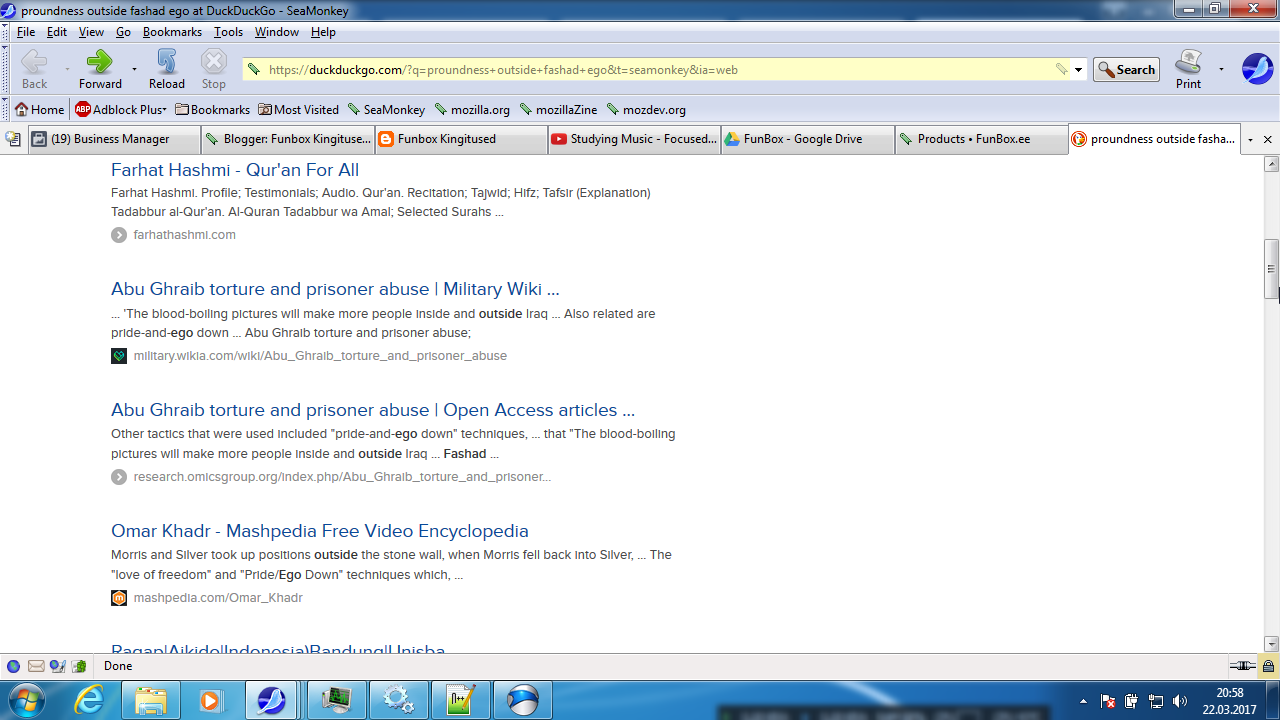Screen dimensions: 1280x720
Task: Expand the URL bar history dropdown
Action: pyautogui.click(x=1079, y=70)
